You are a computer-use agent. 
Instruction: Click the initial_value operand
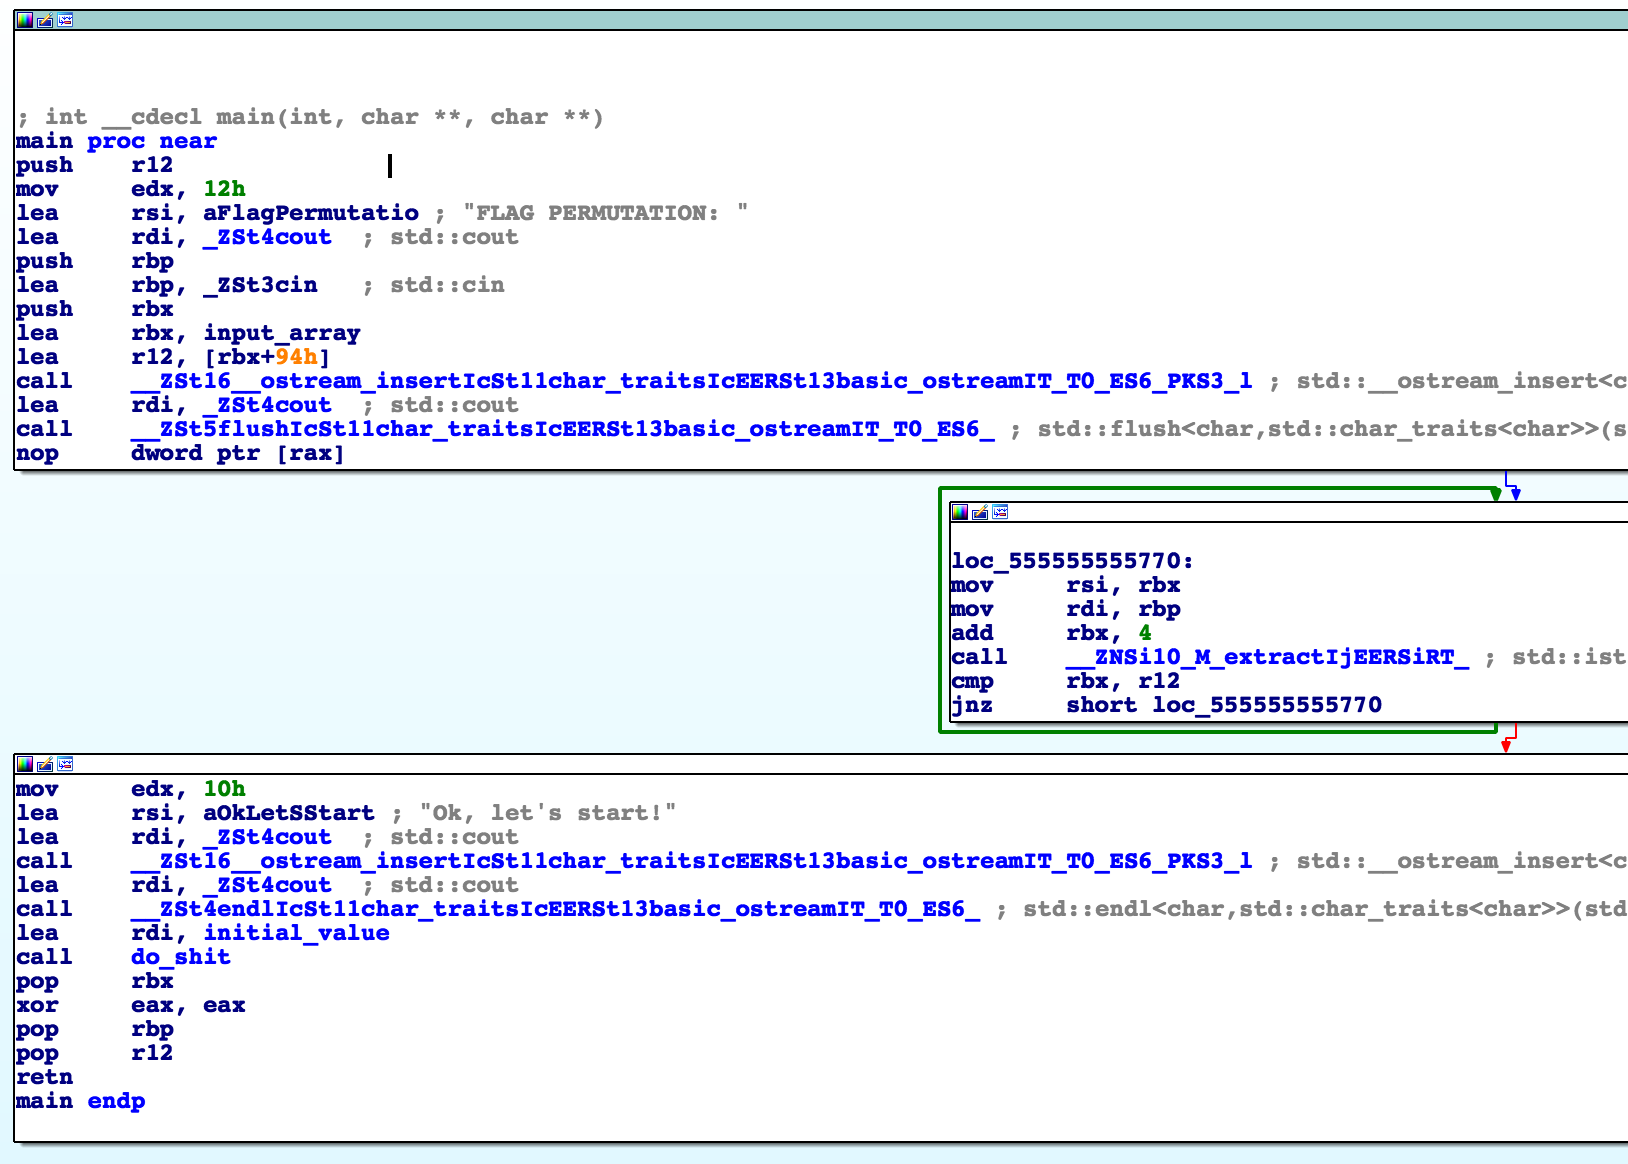coord(296,933)
